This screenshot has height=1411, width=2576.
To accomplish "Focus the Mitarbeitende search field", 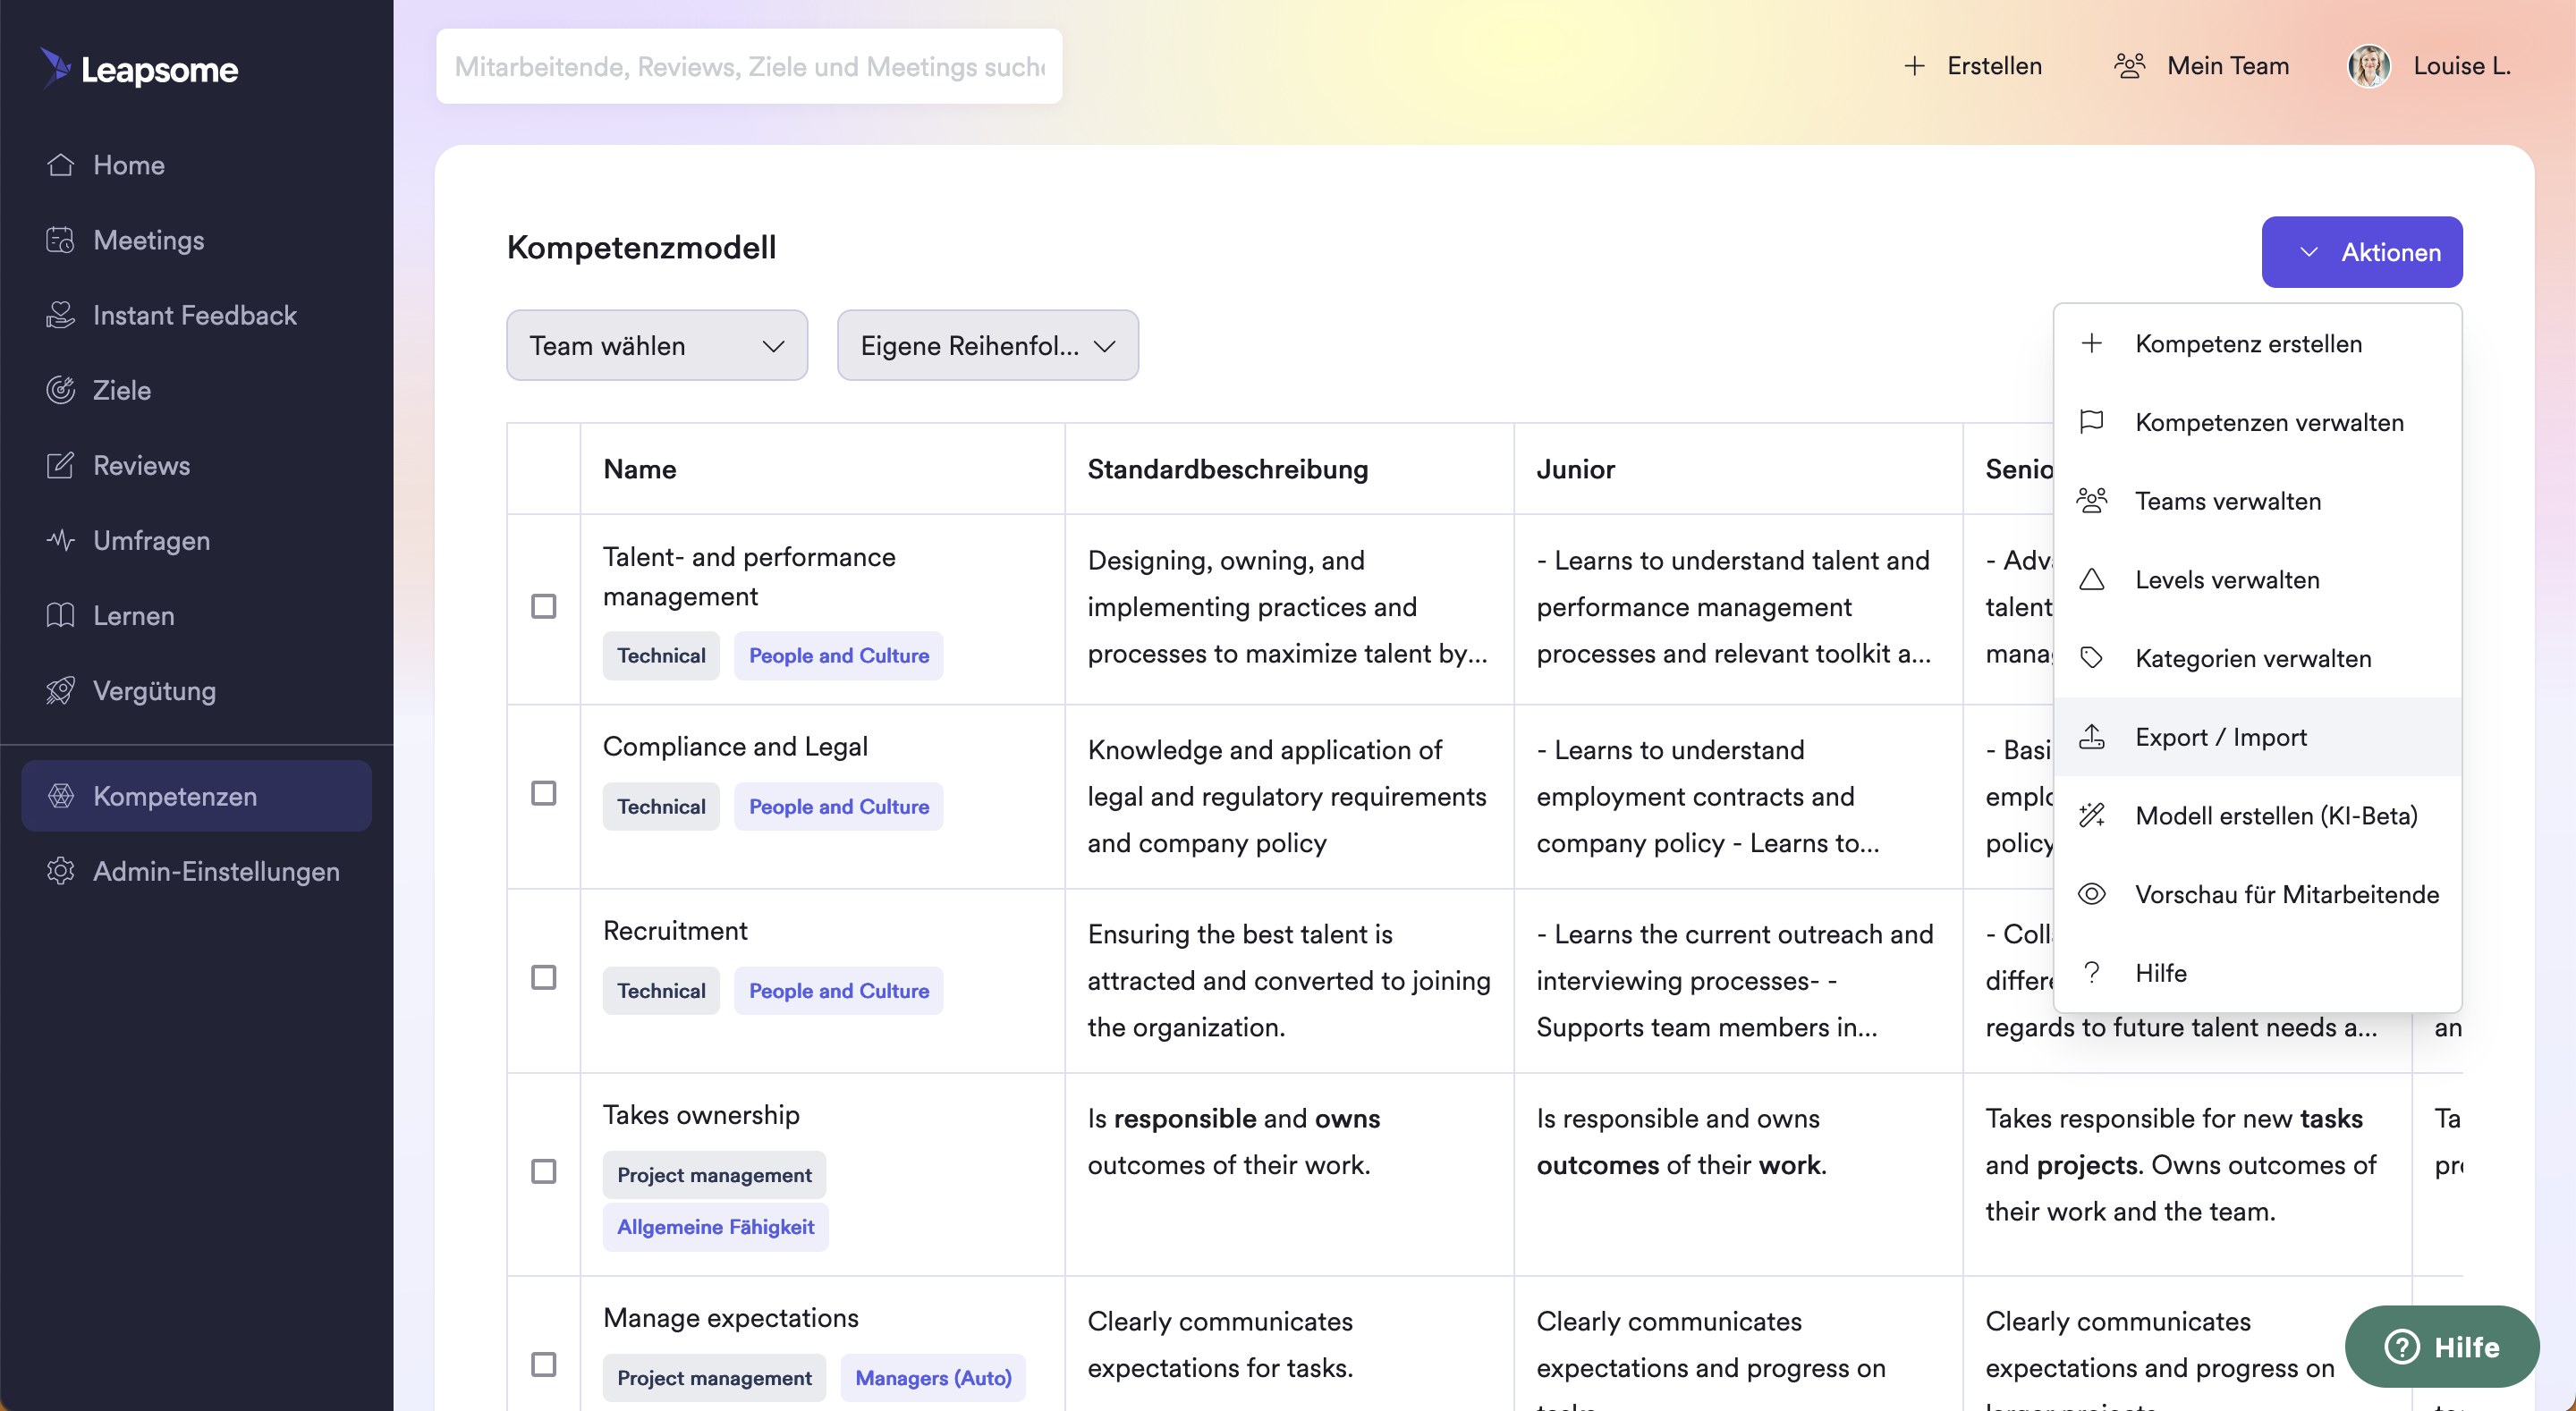I will pyautogui.click(x=748, y=66).
